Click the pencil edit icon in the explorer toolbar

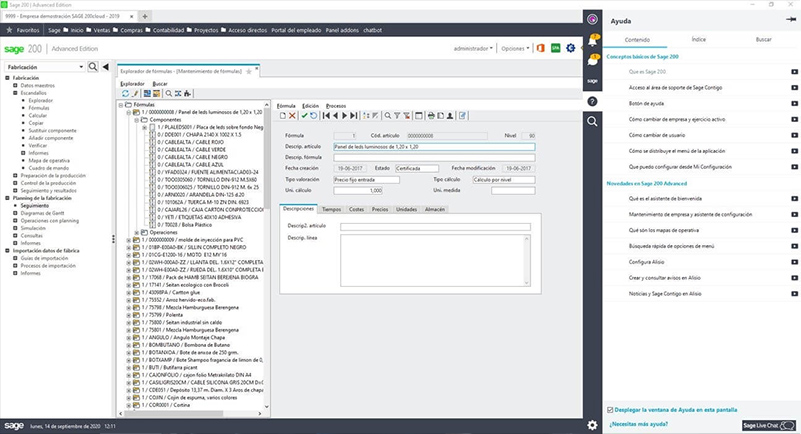click(x=135, y=93)
